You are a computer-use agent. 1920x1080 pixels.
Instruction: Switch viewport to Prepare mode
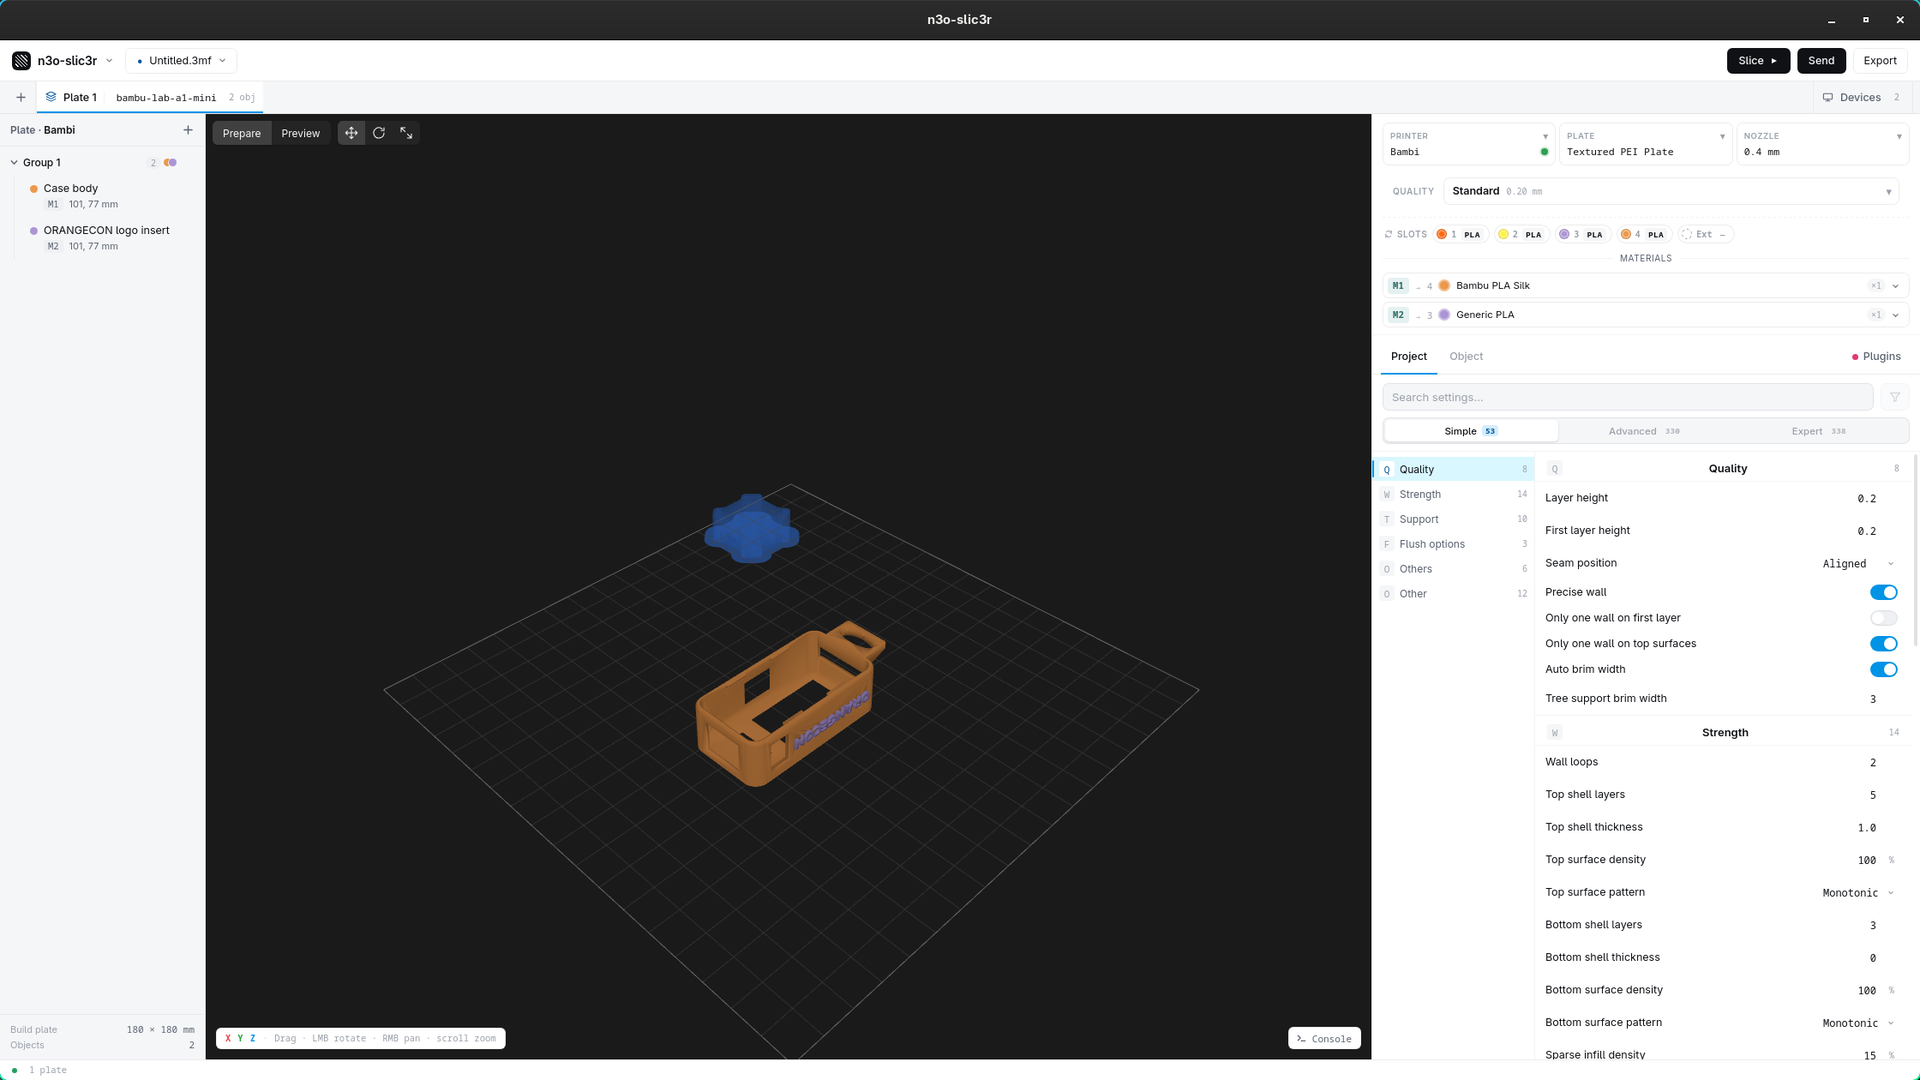pos(242,133)
